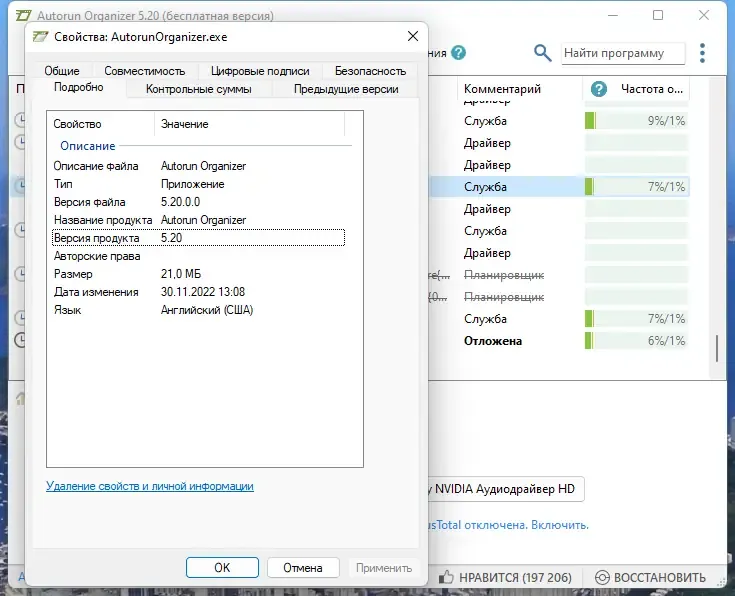Click Autorun Organizer title bar app icon
This screenshot has width=735, height=596.
tap(23, 15)
